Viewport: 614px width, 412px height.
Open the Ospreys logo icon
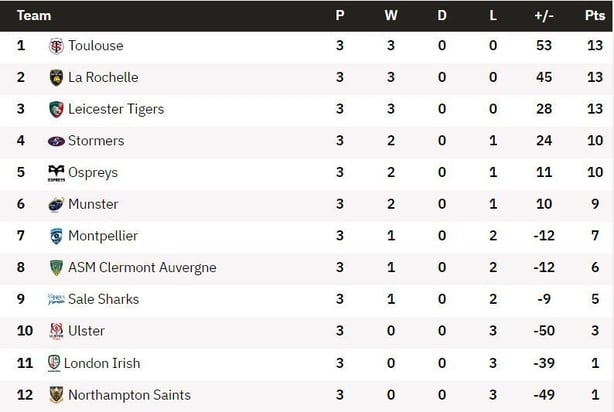pyautogui.click(x=56, y=173)
